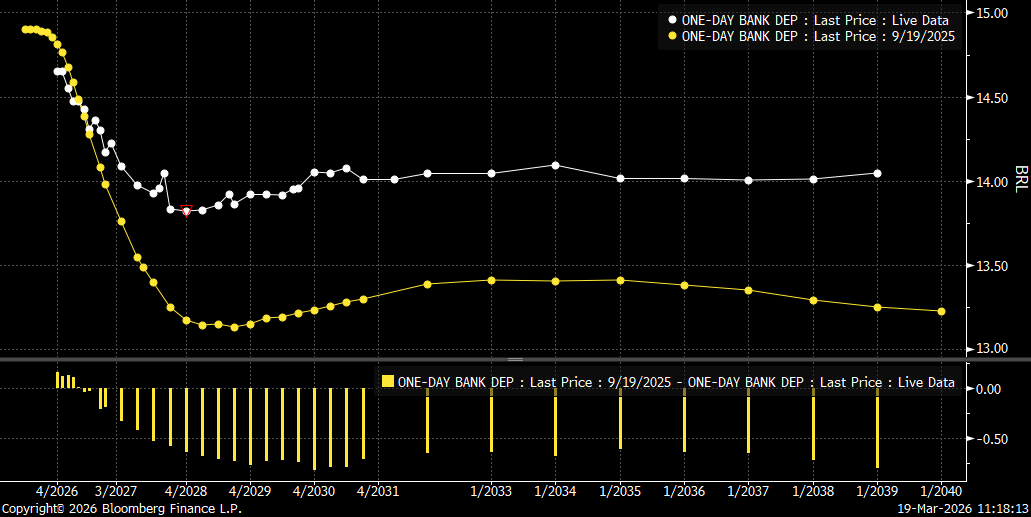Click the yellow 9/19/2025 legend marker in top legend
This screenshot has height=517, width=1031.
(672, 36)
